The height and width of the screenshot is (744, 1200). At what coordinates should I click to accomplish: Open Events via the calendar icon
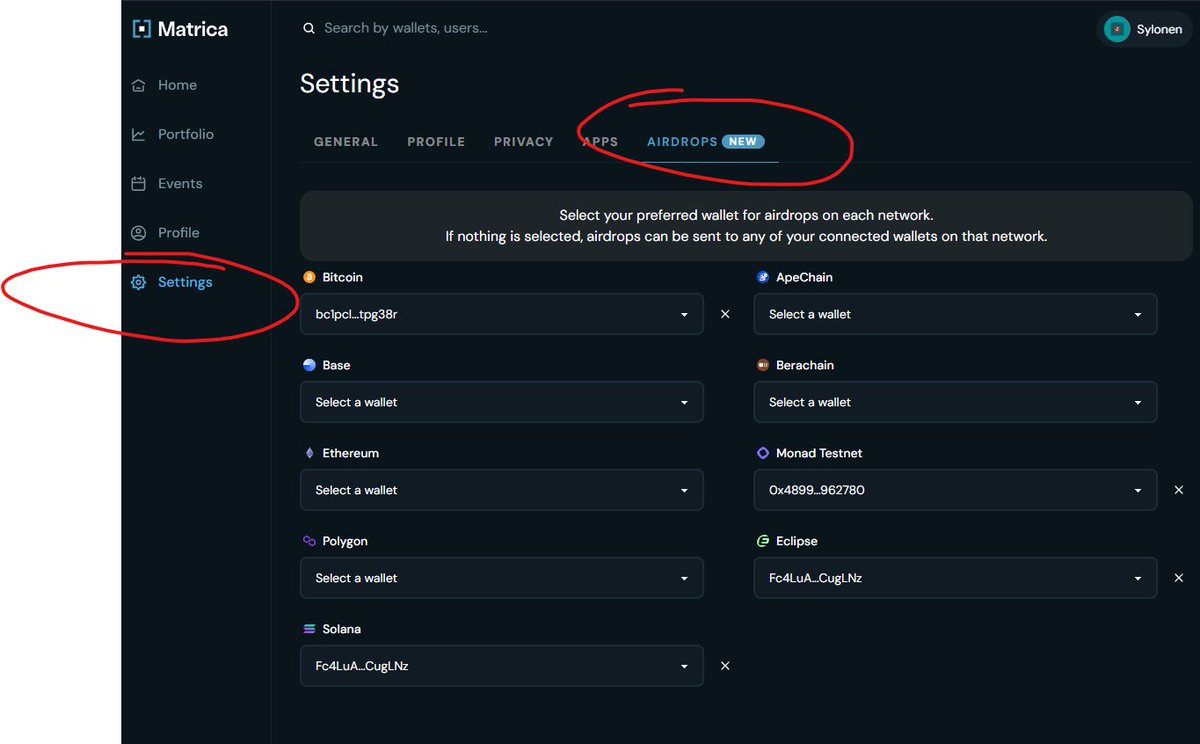[138, 183]
